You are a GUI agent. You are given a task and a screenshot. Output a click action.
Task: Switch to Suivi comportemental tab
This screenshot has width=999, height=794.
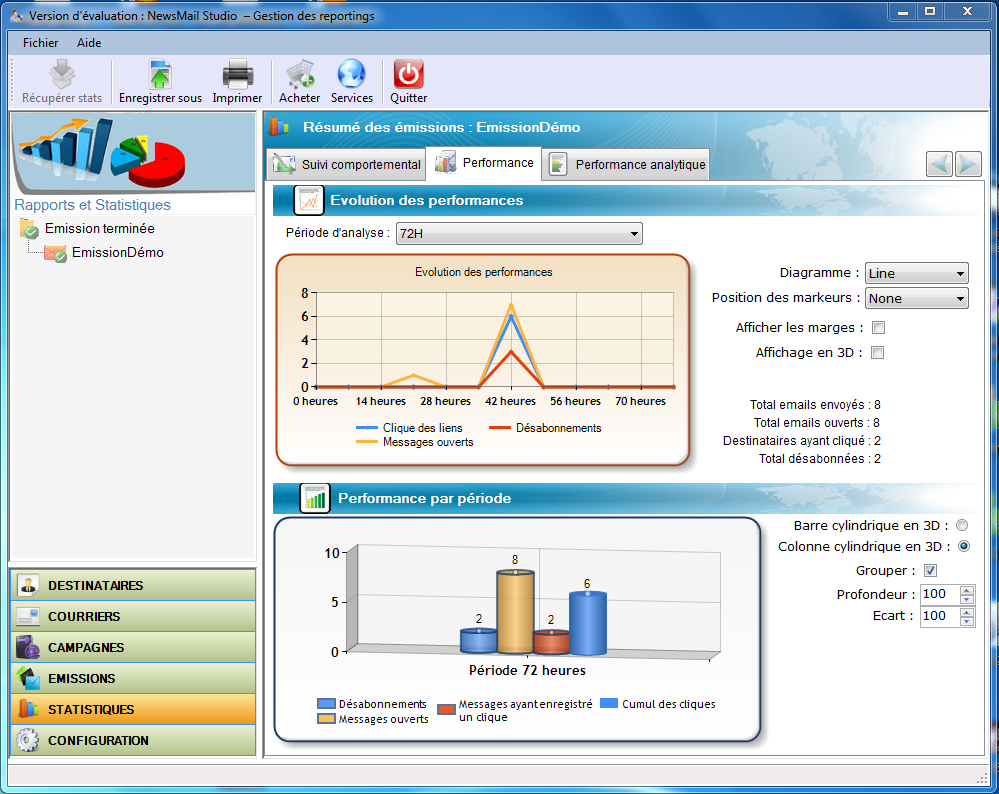tap(347, 164)
